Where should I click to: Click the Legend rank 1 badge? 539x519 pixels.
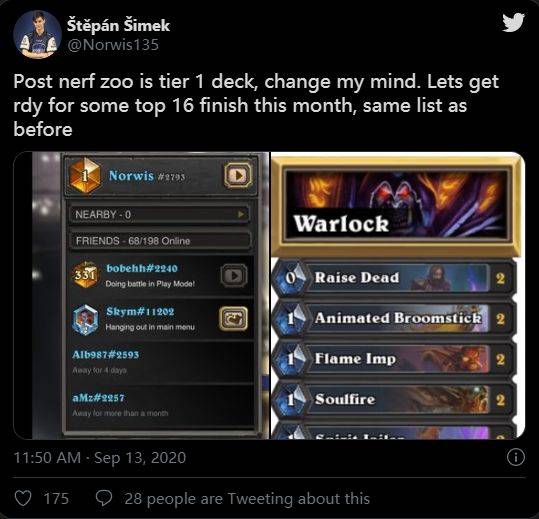[x=85, y=176]
